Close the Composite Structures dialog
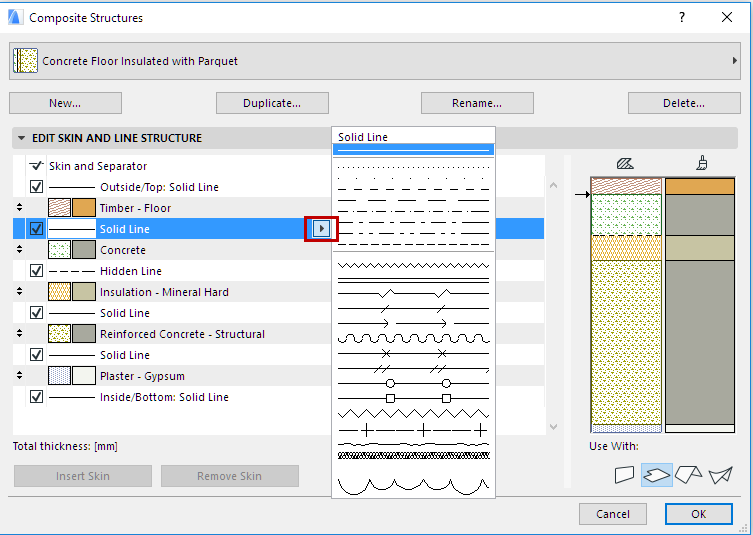 click(x=727, y=17)
